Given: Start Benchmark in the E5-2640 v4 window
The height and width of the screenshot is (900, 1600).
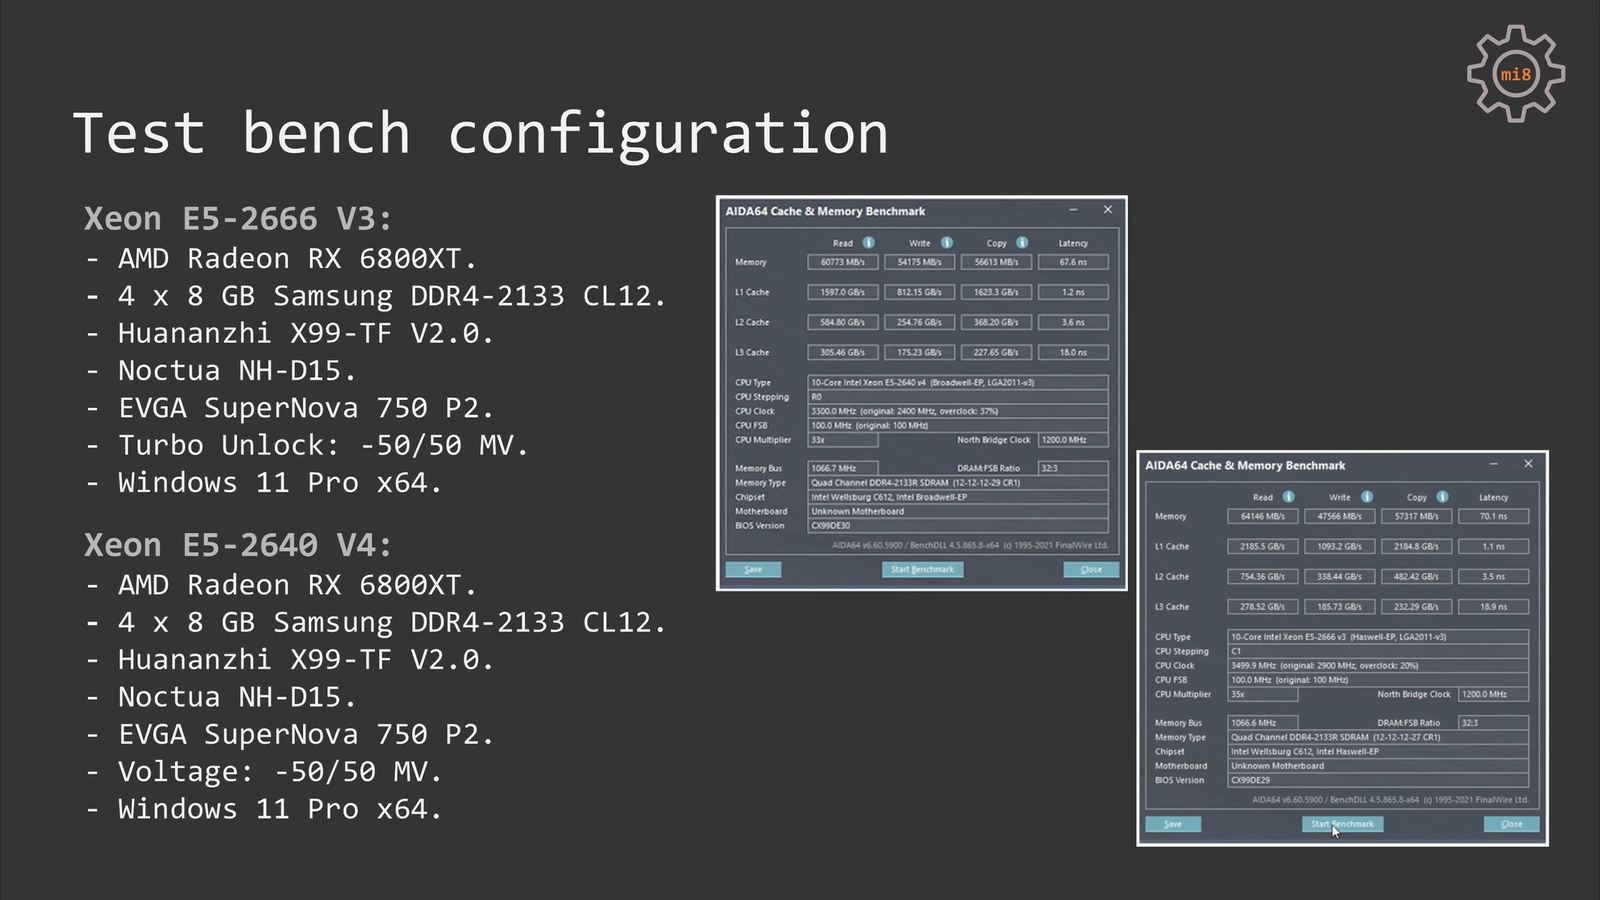Looking at the screenshot, I should click(922, 570).
